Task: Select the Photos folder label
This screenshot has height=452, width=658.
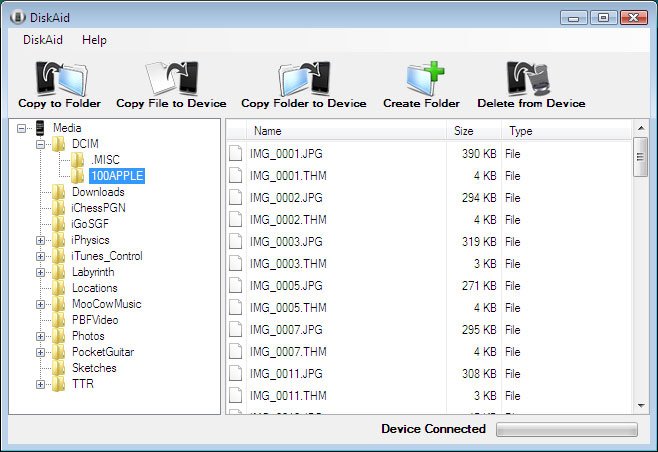Action: pos(88,336)
